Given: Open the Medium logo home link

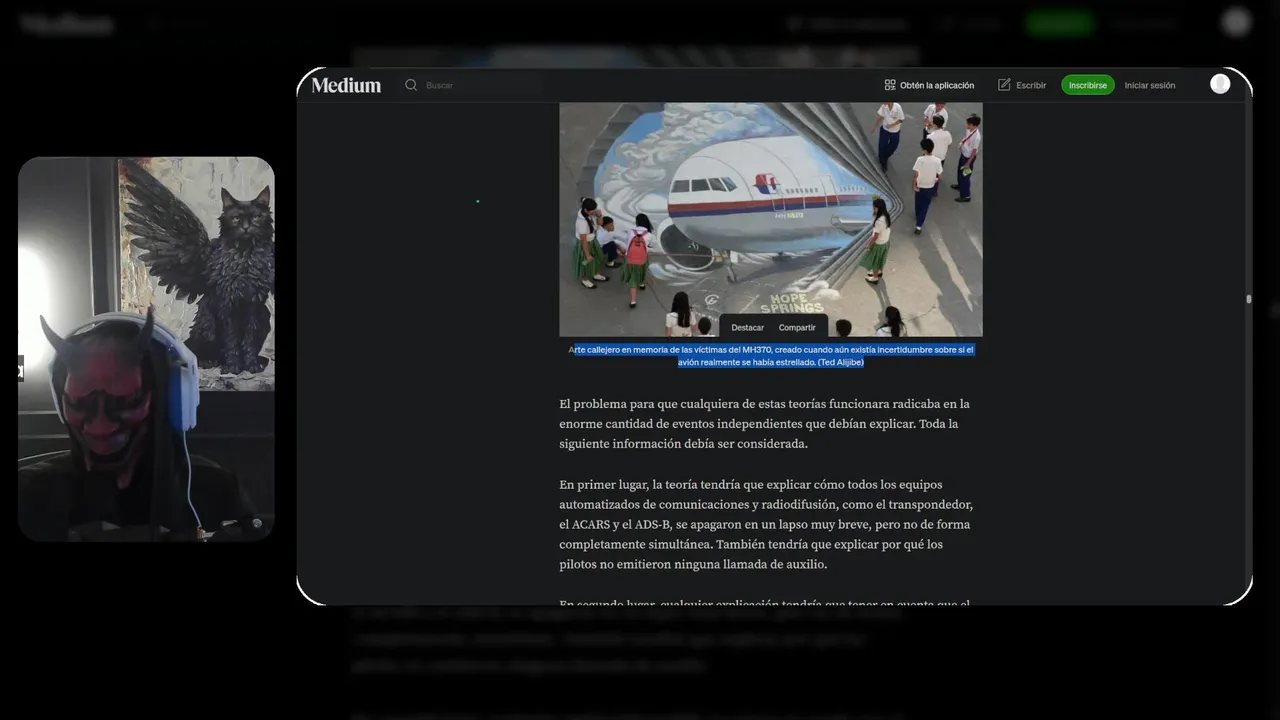Looking at the screenshot, I should [346, 85].
